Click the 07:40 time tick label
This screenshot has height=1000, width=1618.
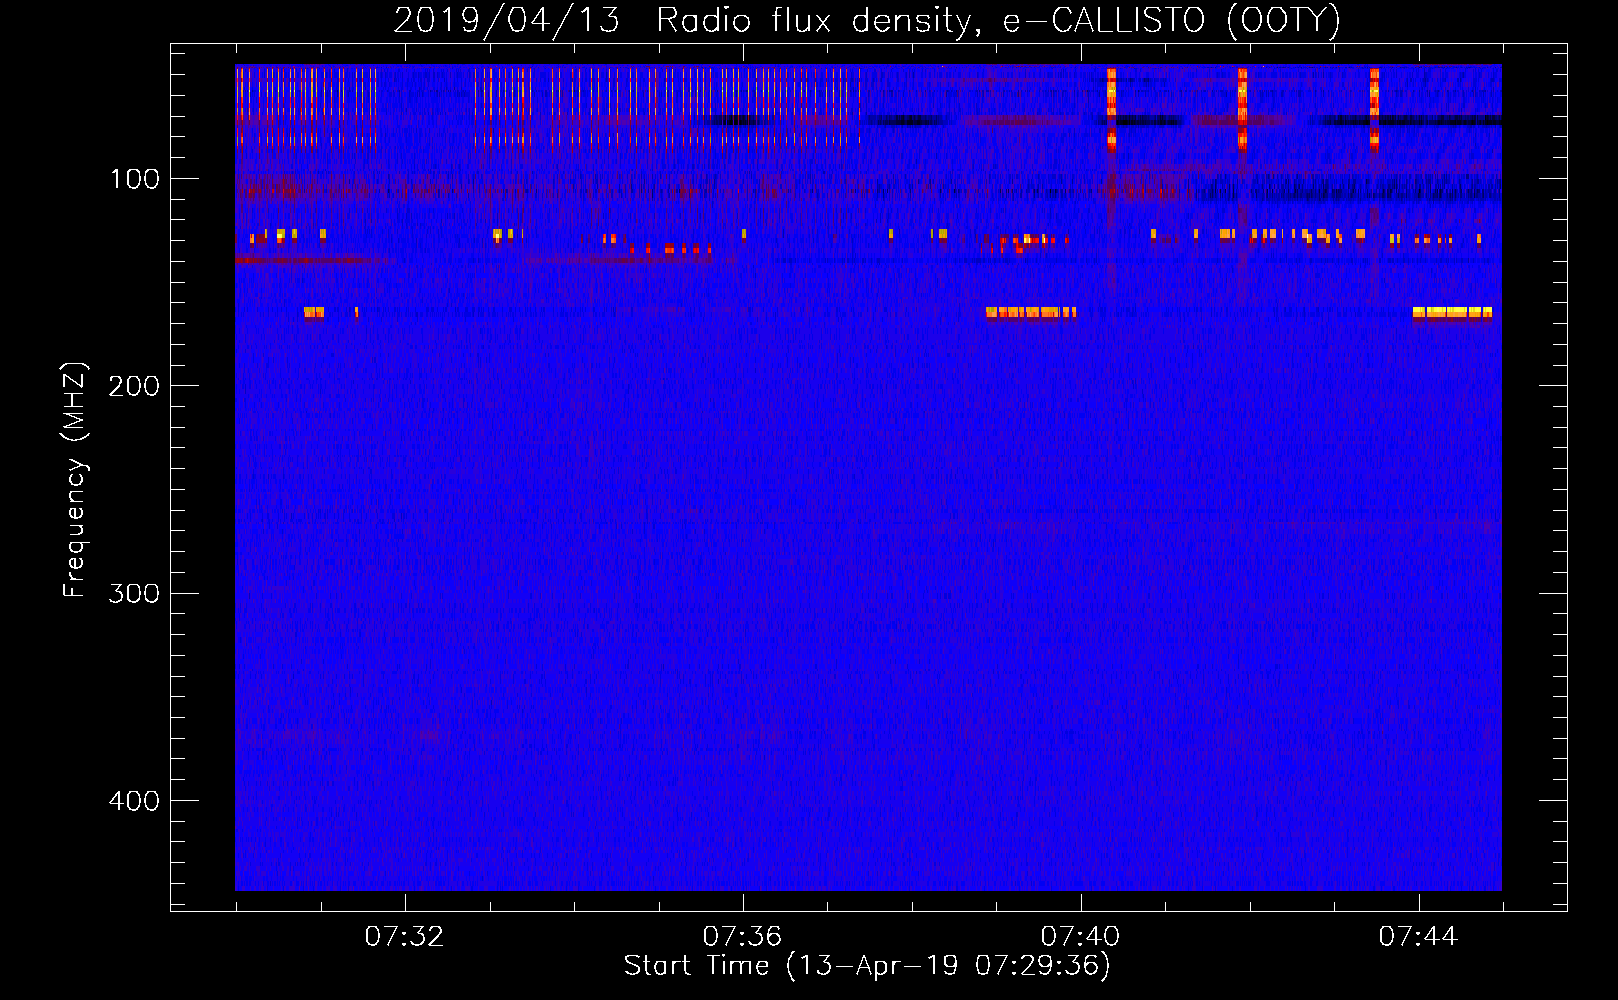tap(1080, 936)
